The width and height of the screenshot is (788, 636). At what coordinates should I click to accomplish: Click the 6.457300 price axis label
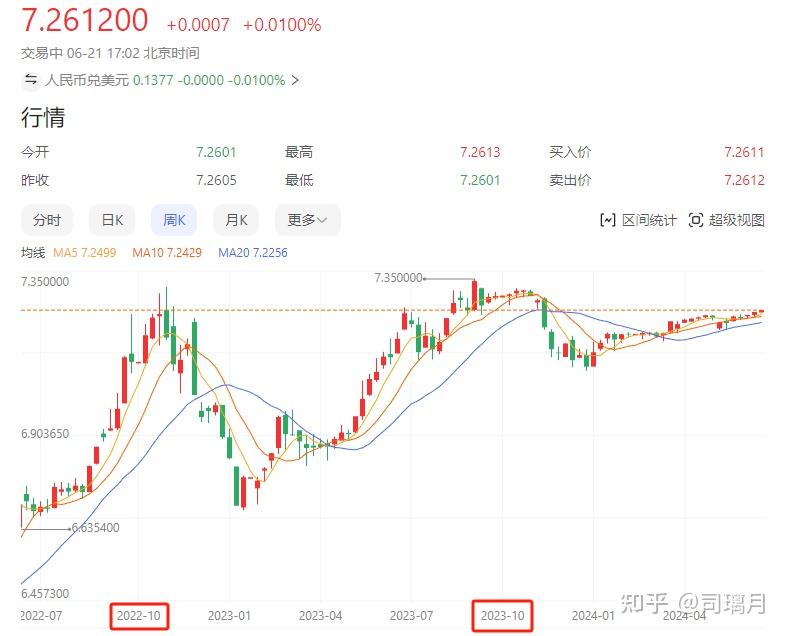click(45, 594)
